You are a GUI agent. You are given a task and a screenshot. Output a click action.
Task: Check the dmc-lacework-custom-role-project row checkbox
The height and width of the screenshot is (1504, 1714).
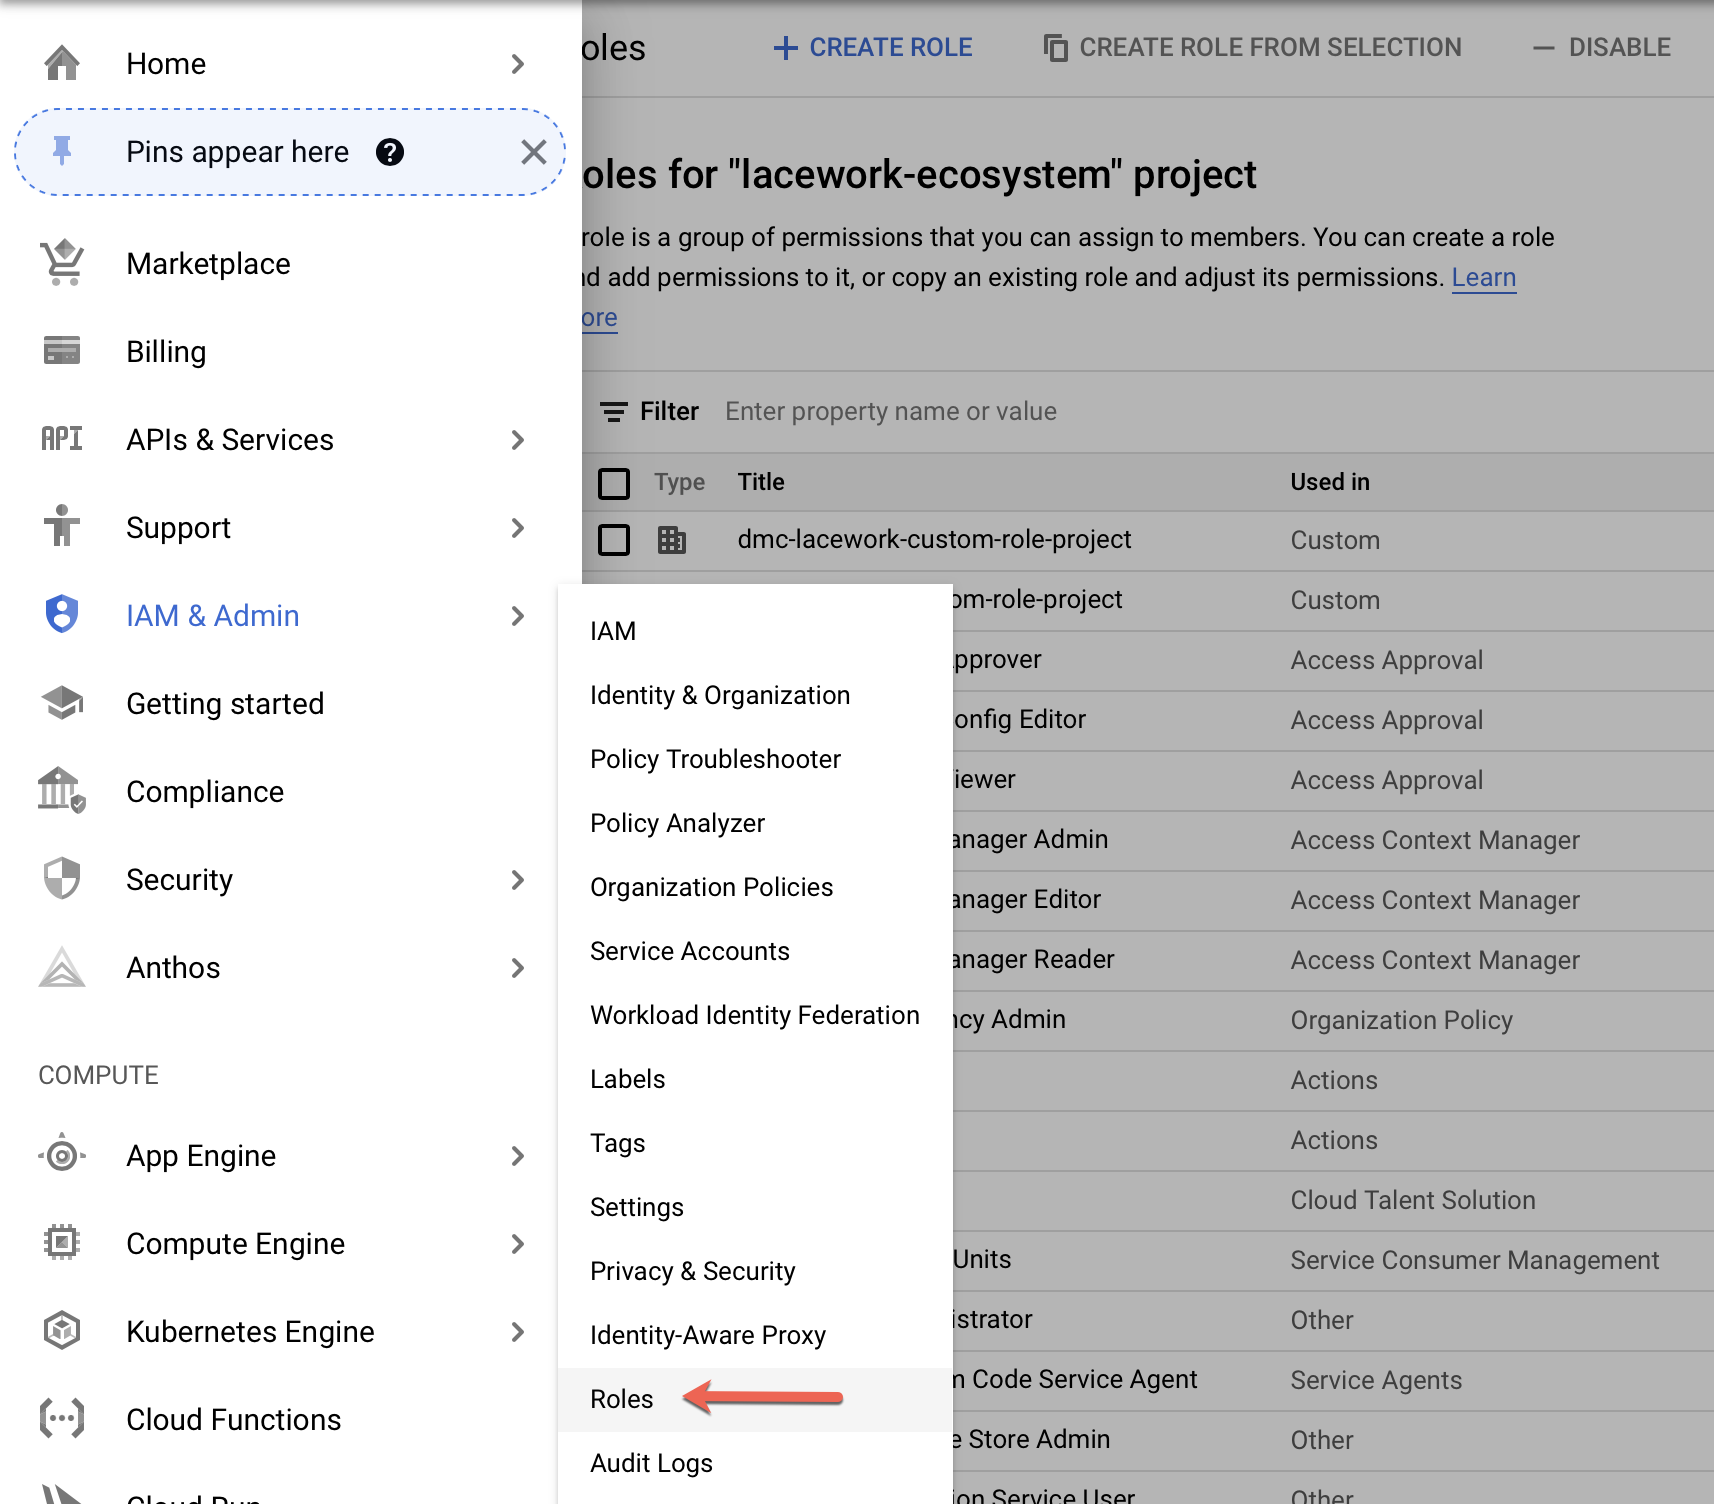[614, 540]
